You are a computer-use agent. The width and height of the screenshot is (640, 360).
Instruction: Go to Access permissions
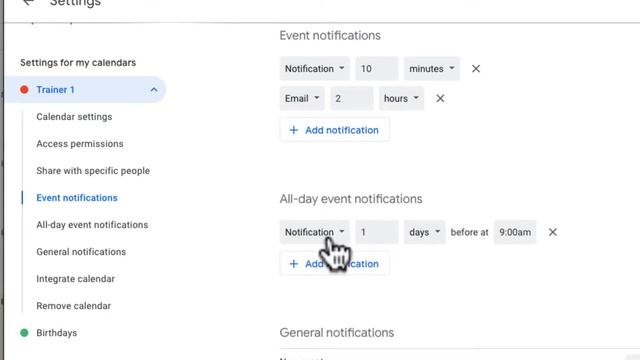80,144
